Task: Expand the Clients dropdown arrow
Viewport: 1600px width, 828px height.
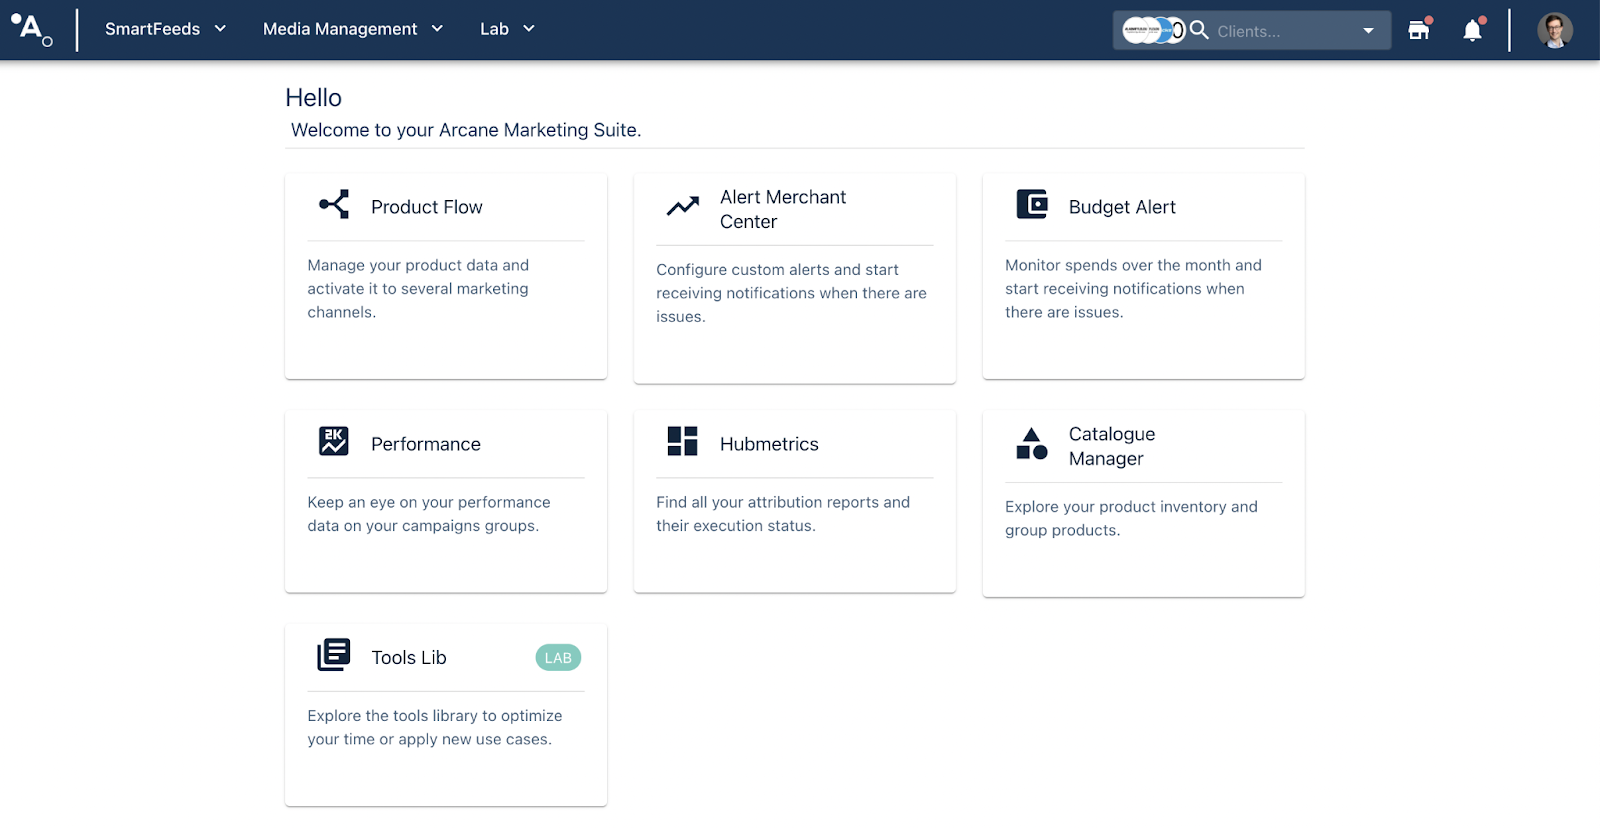Action: point(1368,31)
